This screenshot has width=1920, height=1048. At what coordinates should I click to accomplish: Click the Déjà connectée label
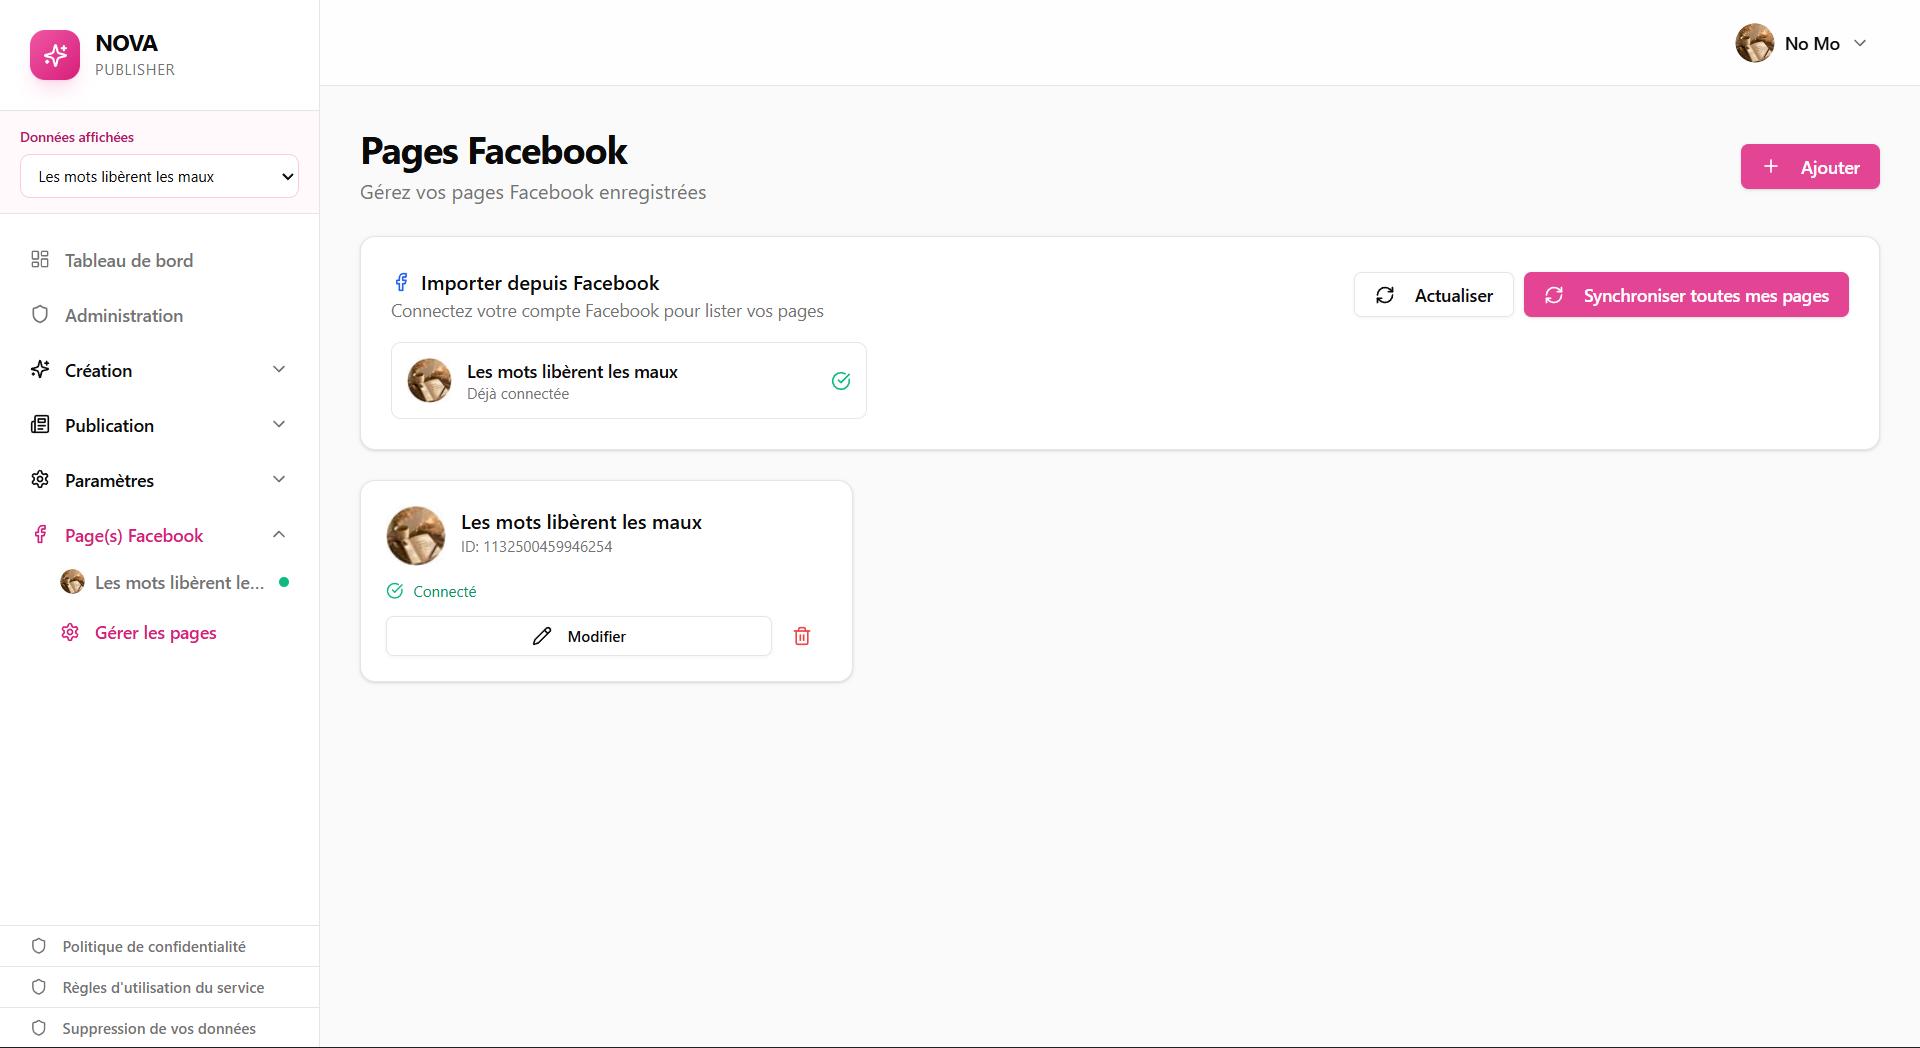click(518, 394)
